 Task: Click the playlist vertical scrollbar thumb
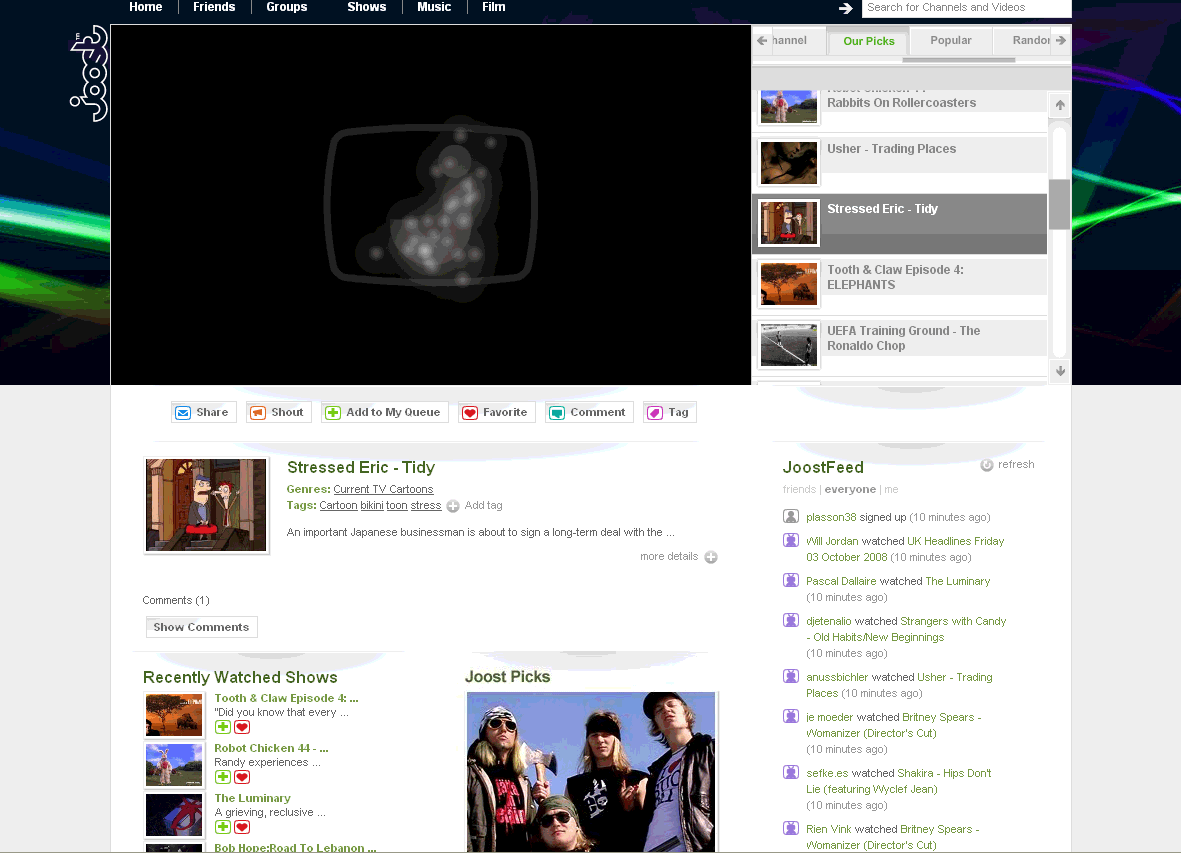click(1059, 204)
